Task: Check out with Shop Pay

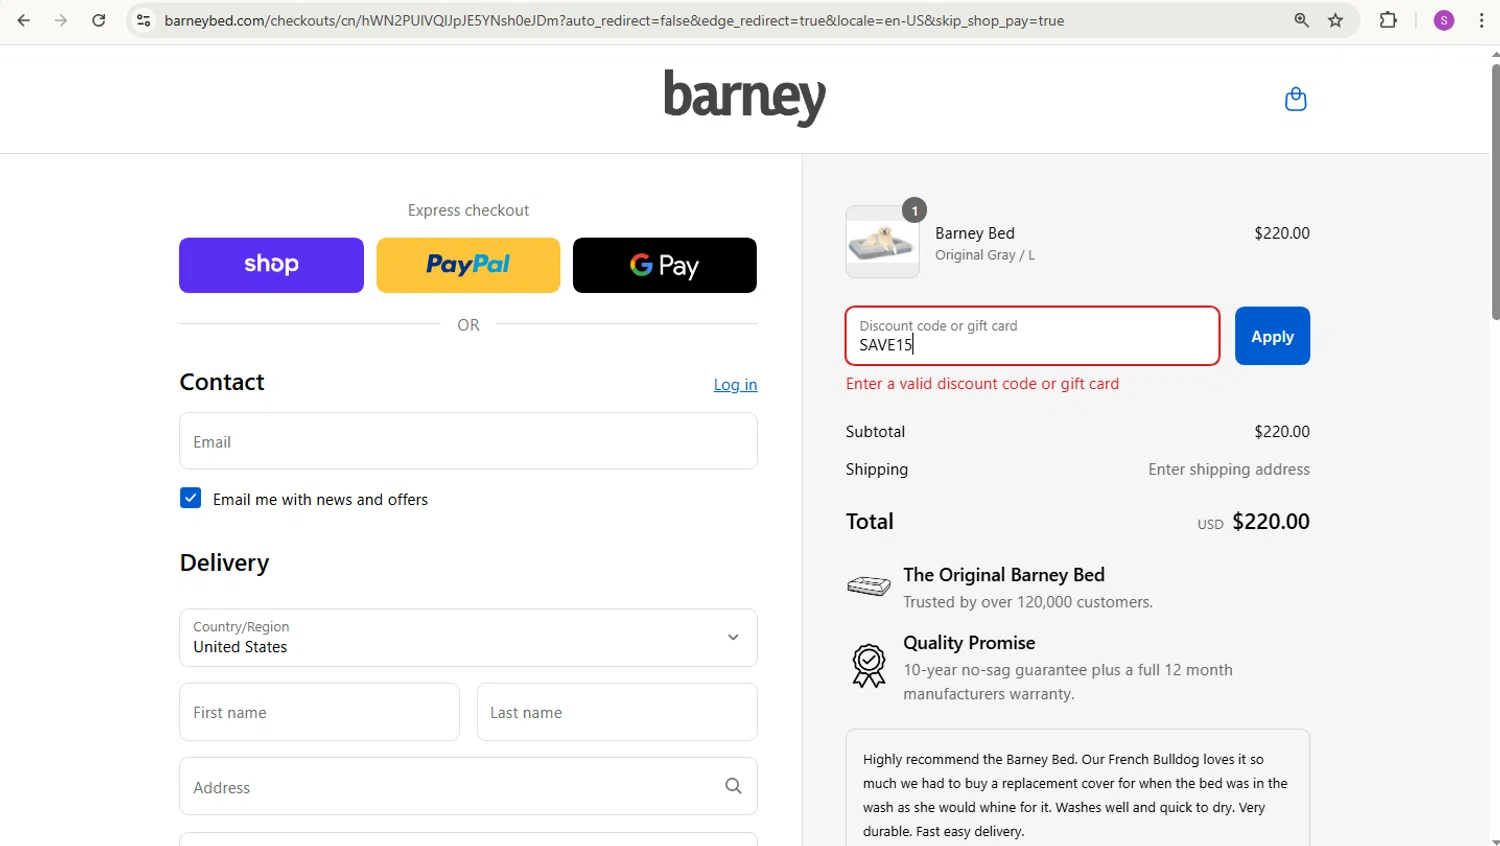Action: [271, 265]
